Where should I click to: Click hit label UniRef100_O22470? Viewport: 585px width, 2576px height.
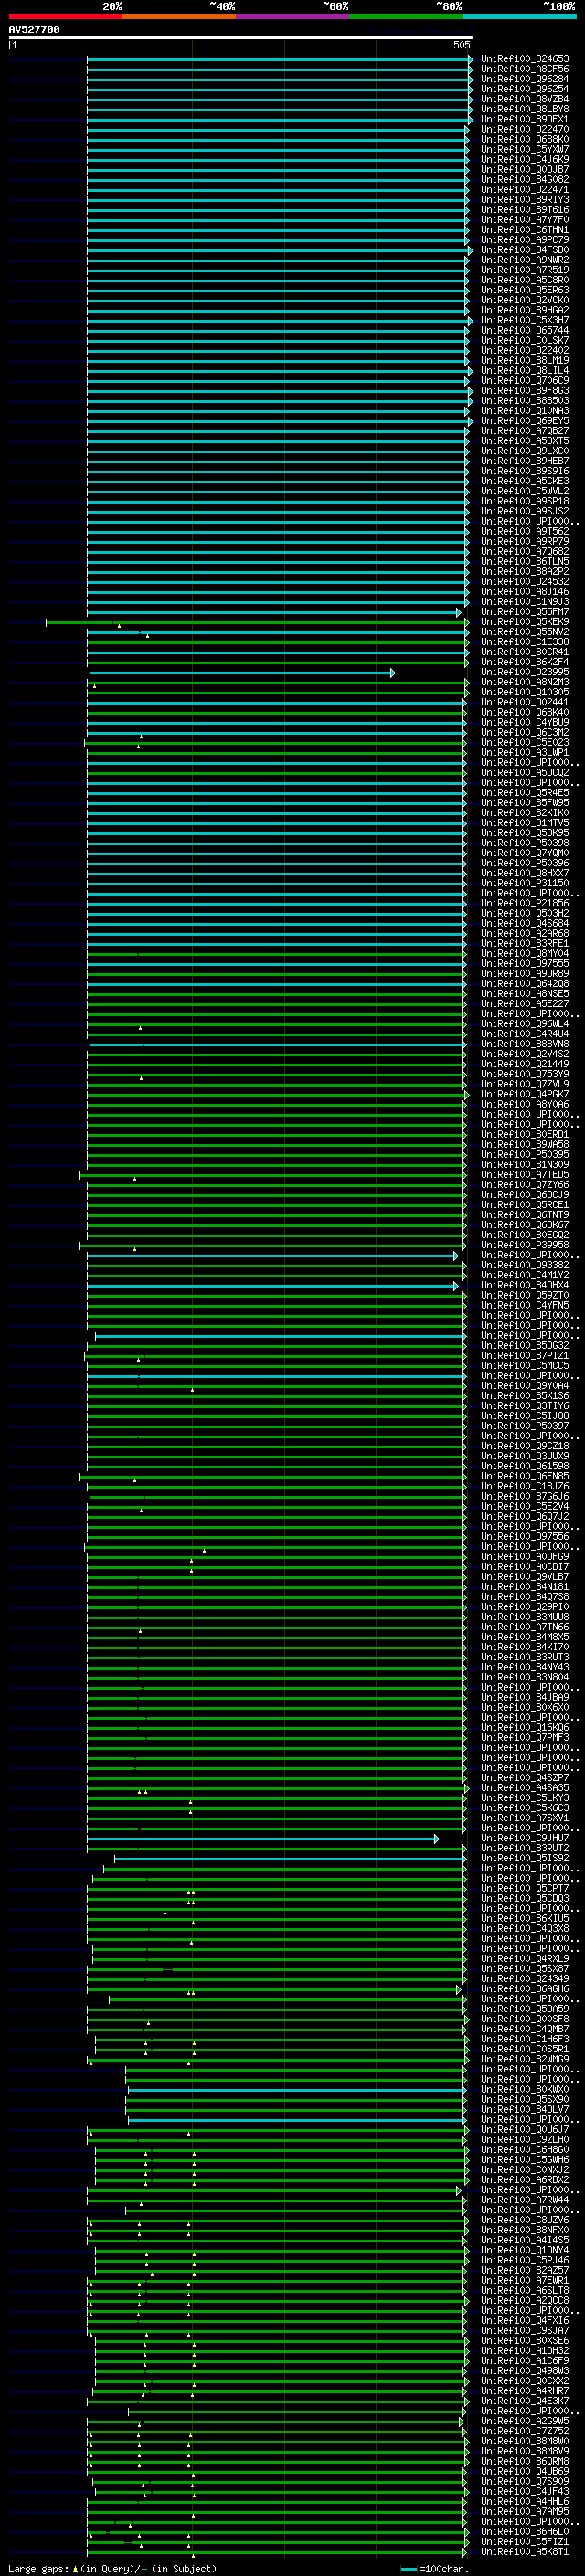click(525, 129)
